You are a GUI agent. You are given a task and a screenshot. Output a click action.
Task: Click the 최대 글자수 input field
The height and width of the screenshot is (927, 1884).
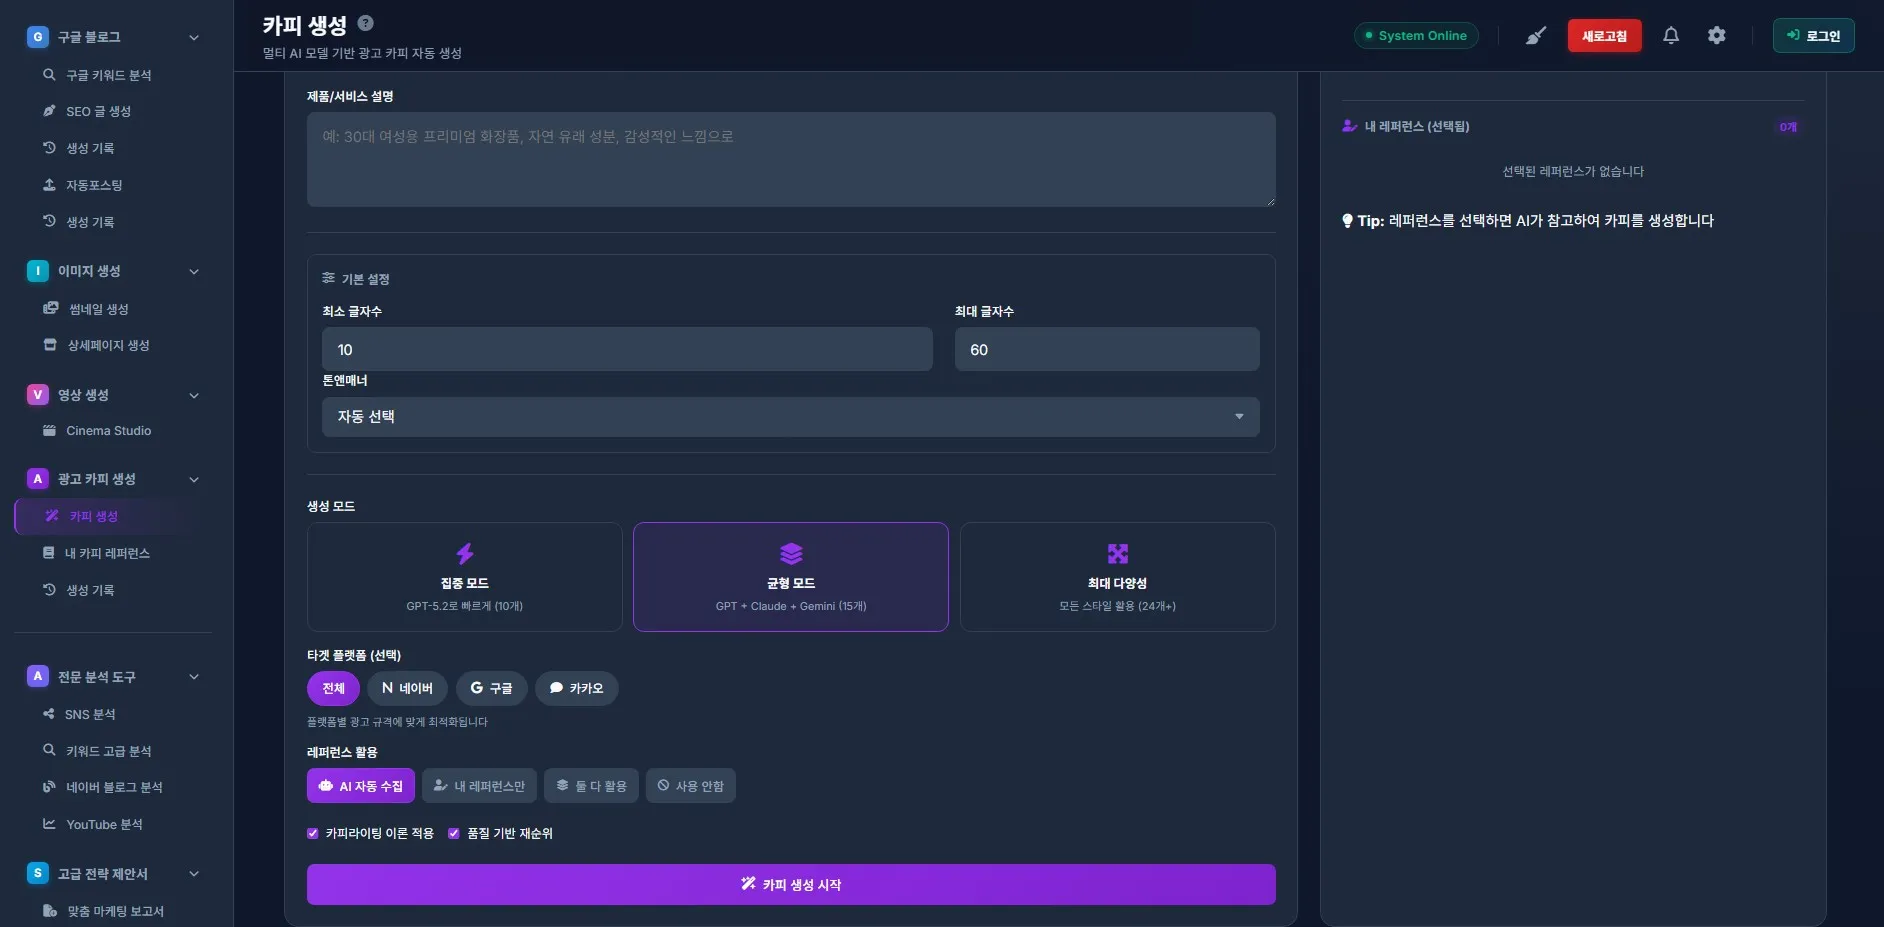point(1107,349)
